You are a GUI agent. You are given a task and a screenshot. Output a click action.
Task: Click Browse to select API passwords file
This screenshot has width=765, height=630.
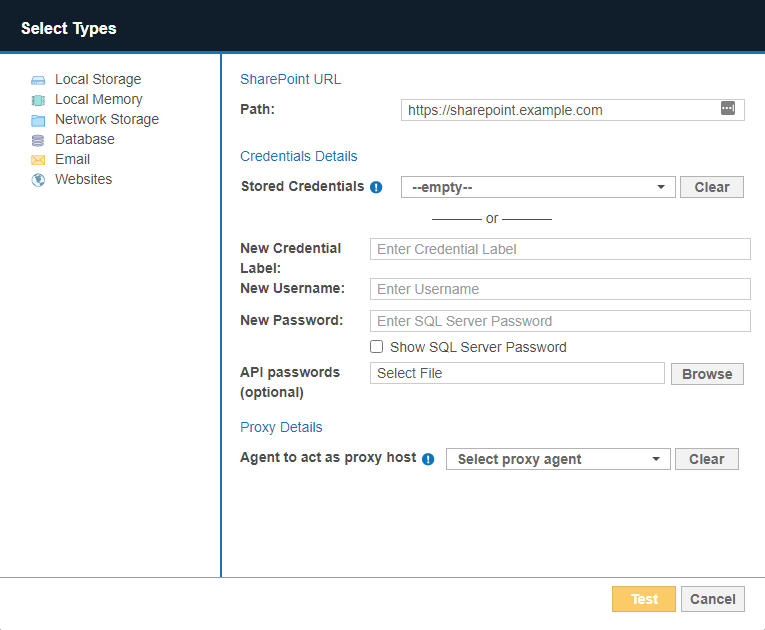pyautogui.click(x=707, y=374)
